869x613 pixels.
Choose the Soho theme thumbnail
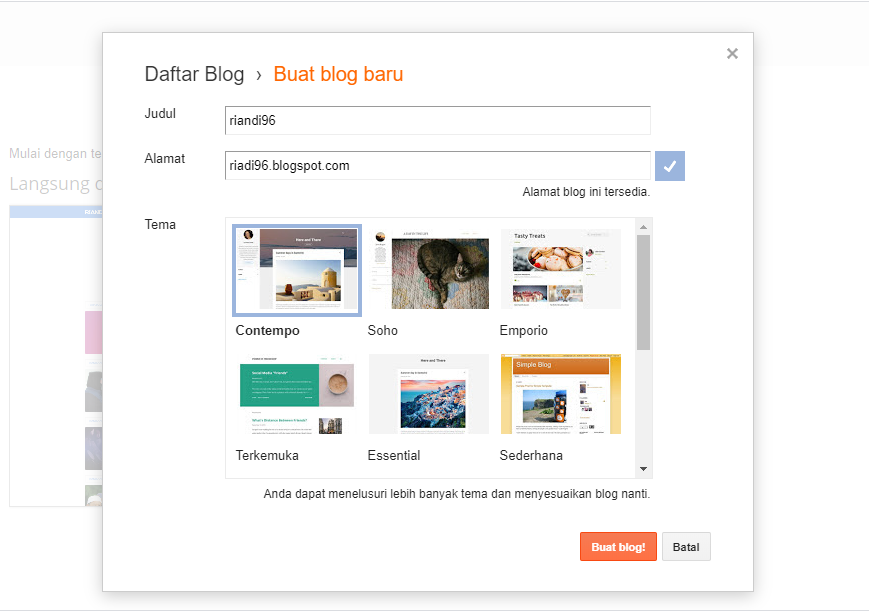click(x=429, y=270)
